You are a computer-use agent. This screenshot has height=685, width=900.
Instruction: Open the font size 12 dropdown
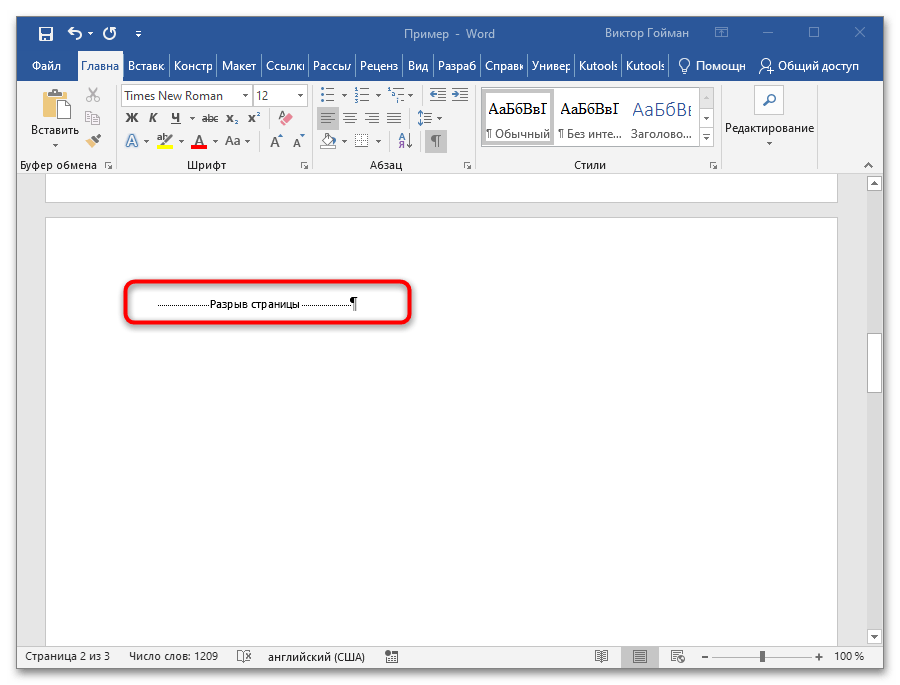[x=300, y=96]
